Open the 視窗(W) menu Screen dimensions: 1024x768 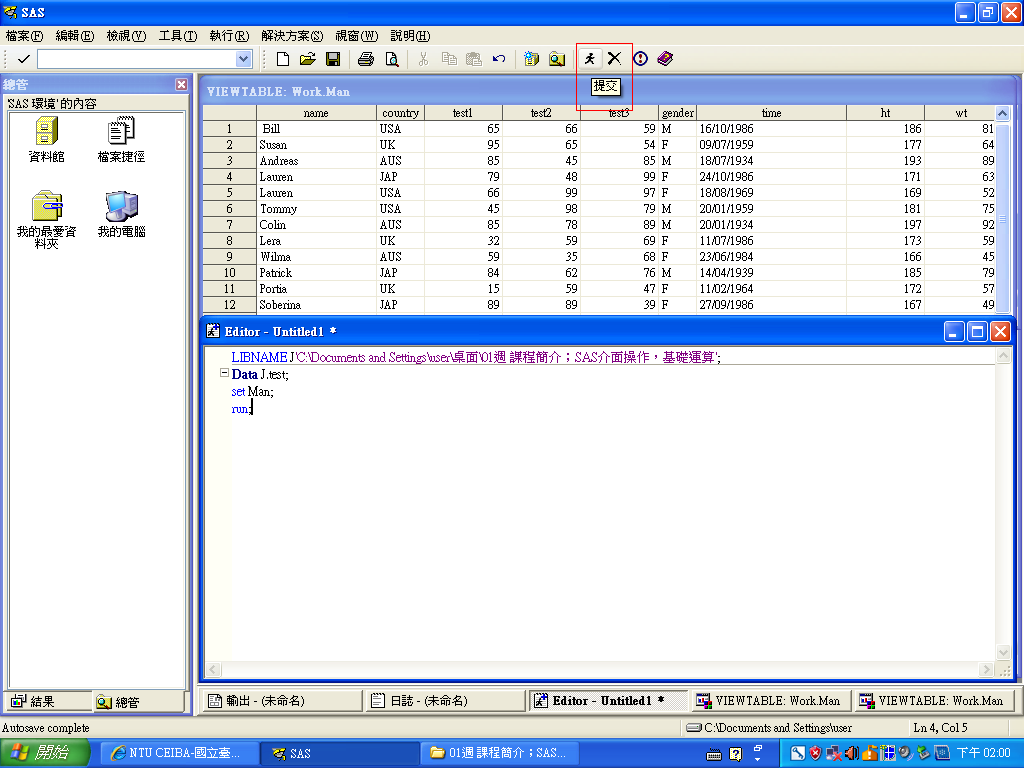357,35
